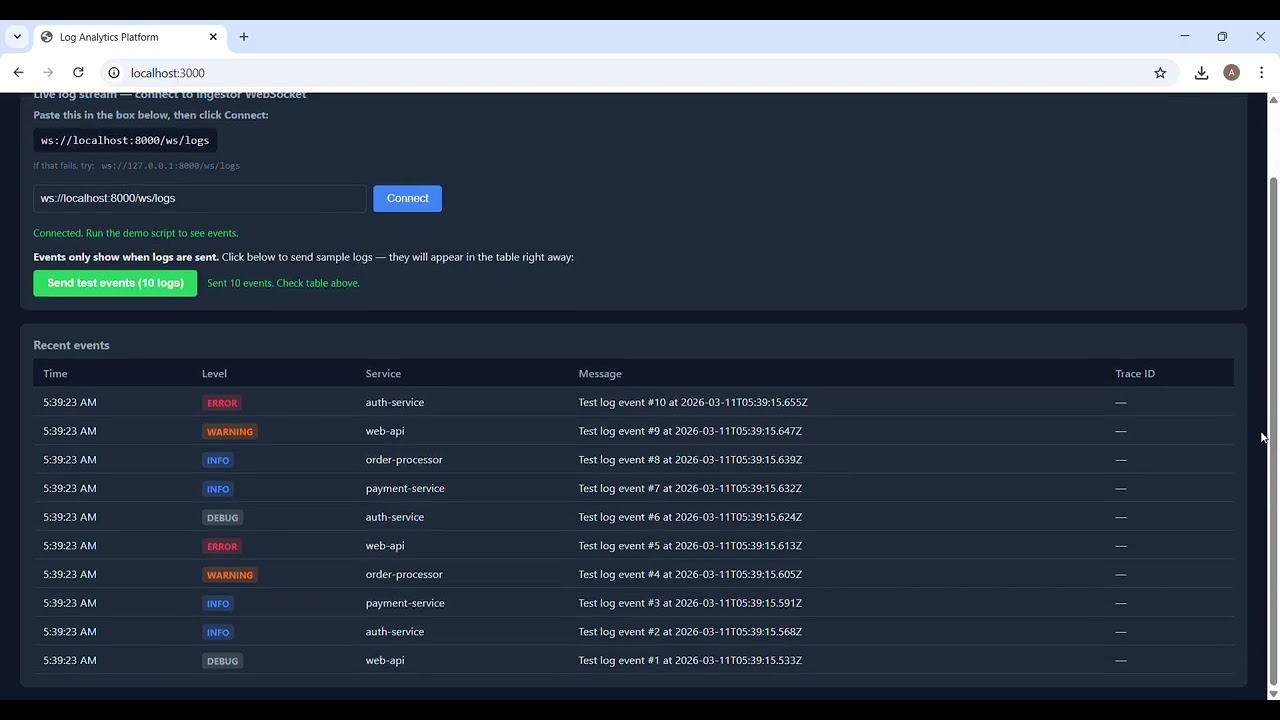Click the browser back arrow
Screen dimensions: 1280x720
(x=18, y=73)
